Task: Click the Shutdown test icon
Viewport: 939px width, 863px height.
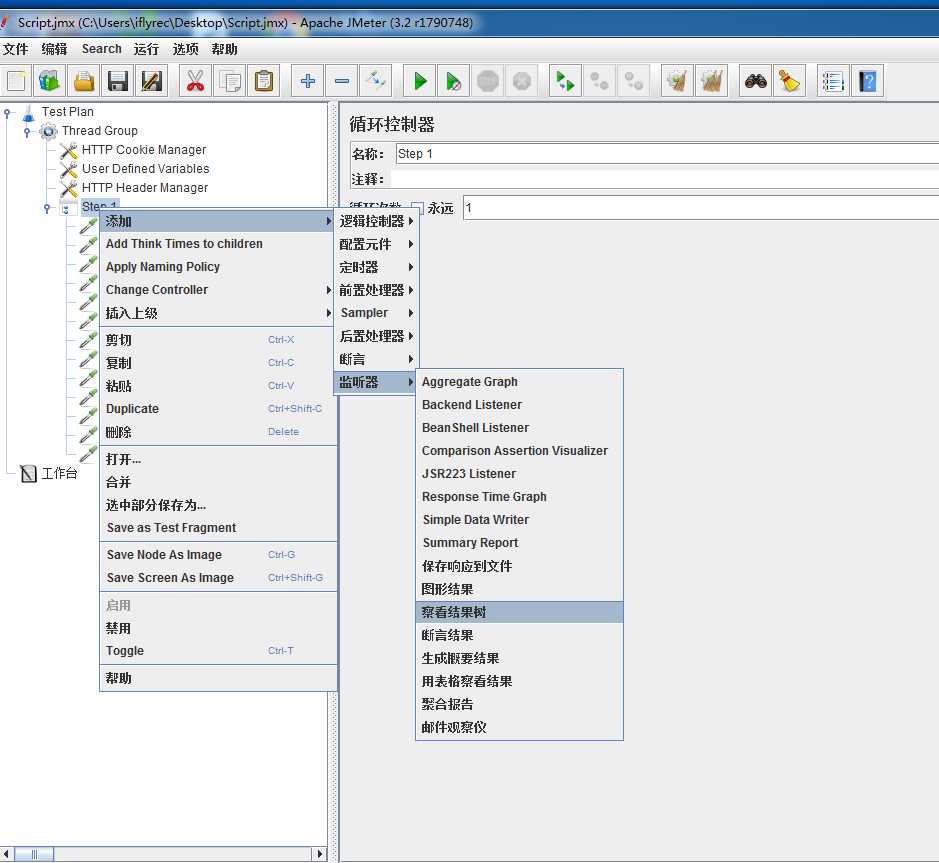Action: point(522,81)
